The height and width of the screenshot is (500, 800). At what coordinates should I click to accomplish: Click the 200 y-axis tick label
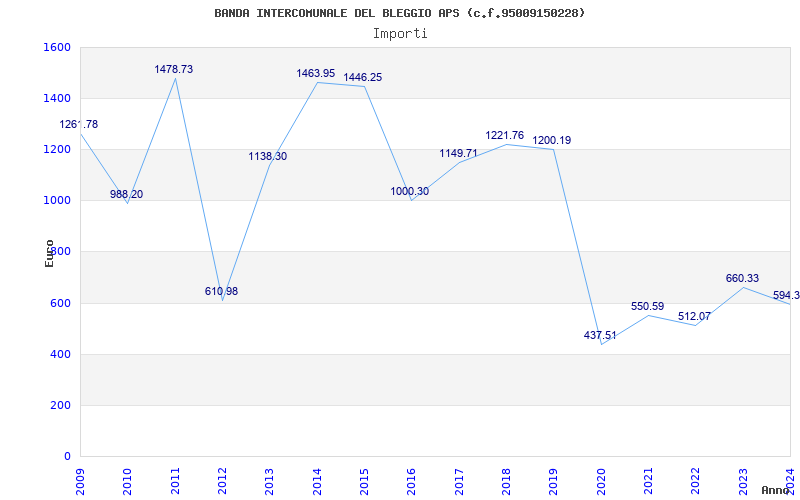[60, 406]
